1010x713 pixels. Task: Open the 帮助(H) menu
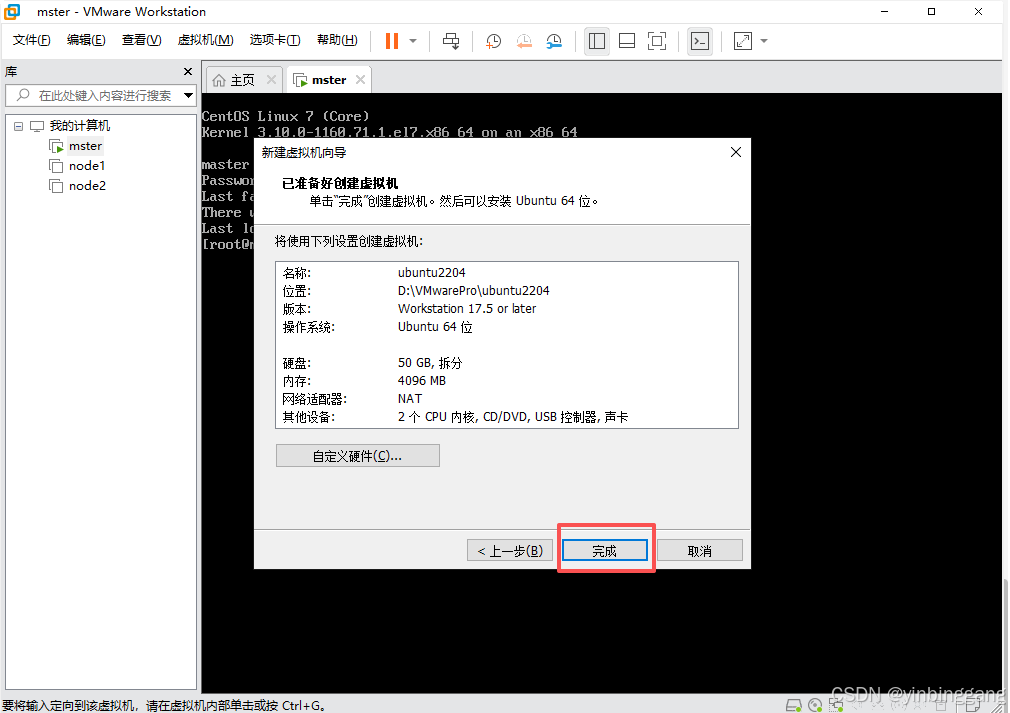pyautogui.click(x=337, y=40)
